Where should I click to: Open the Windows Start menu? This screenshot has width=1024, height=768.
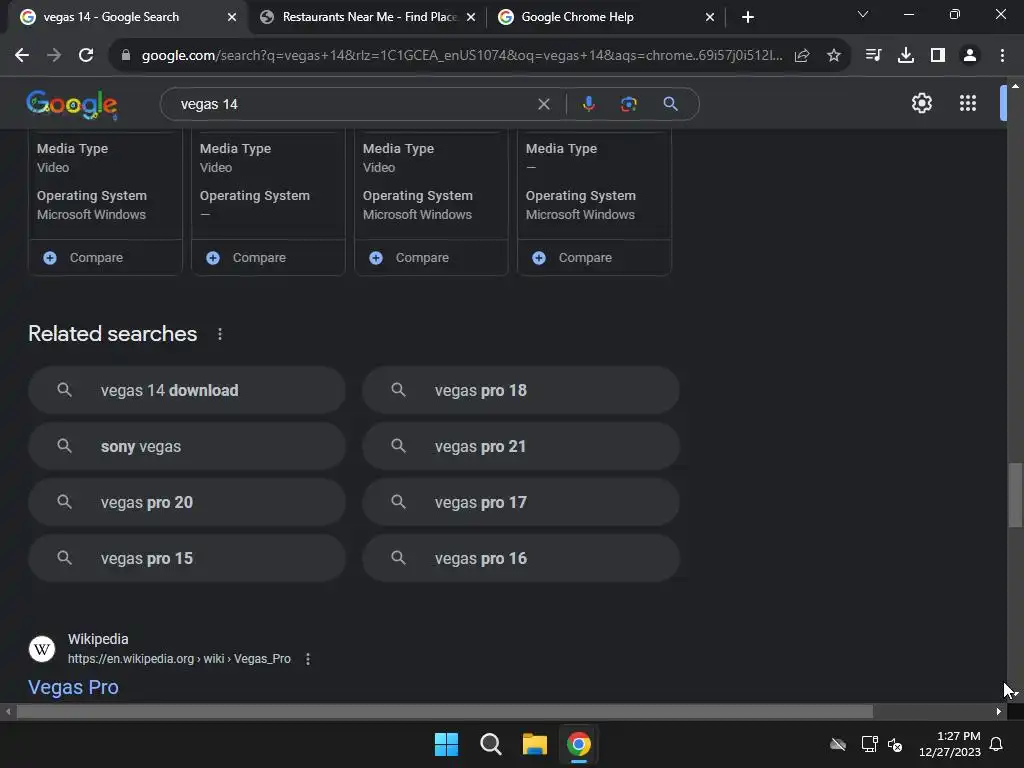[x=447, y=744]
